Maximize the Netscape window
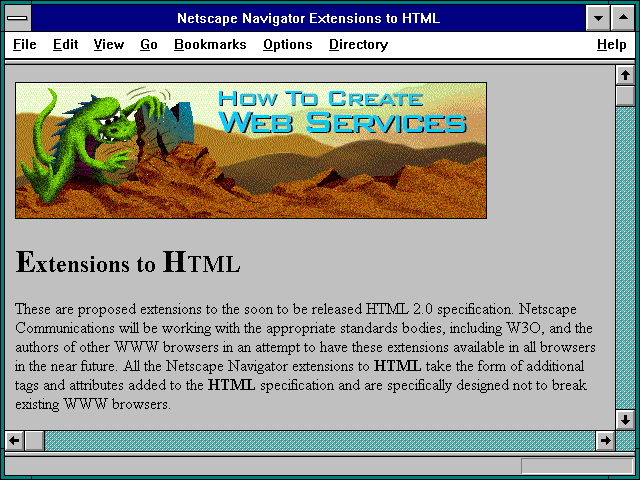The image size is (640, 480). point(623,18)
